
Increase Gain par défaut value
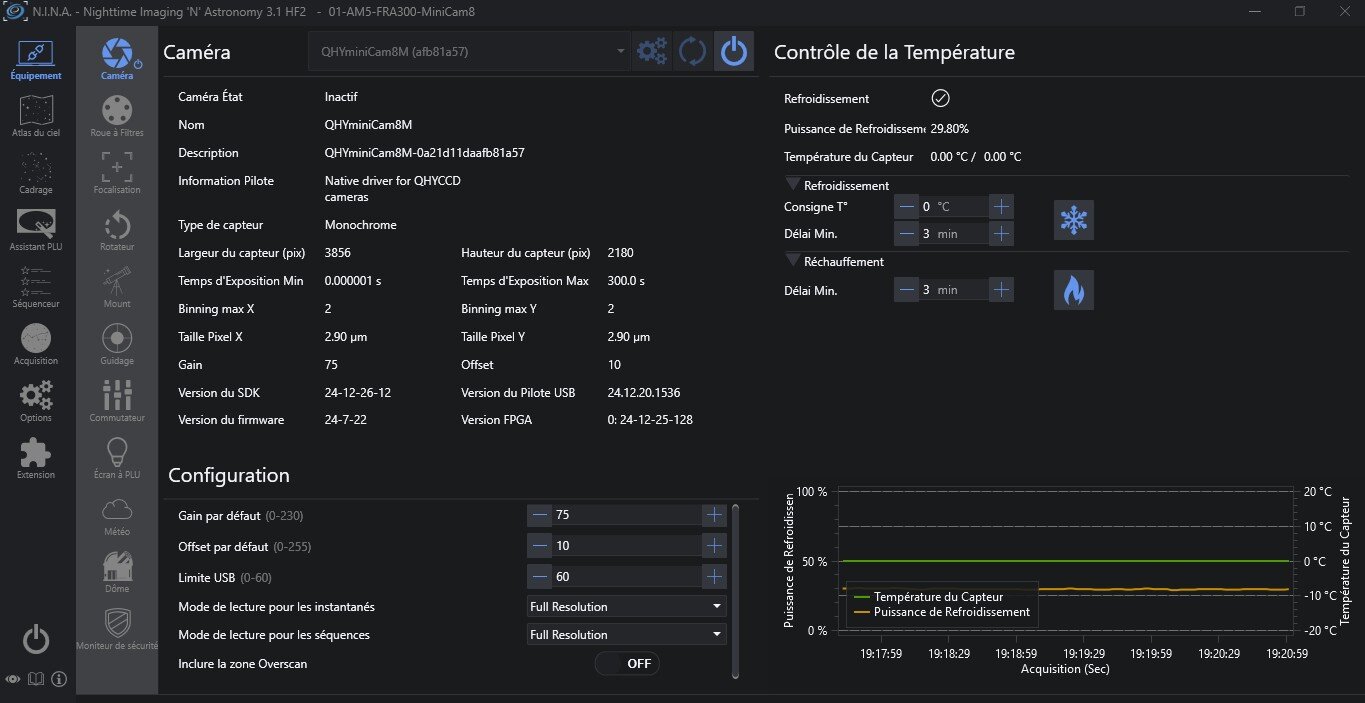[714, 514]
